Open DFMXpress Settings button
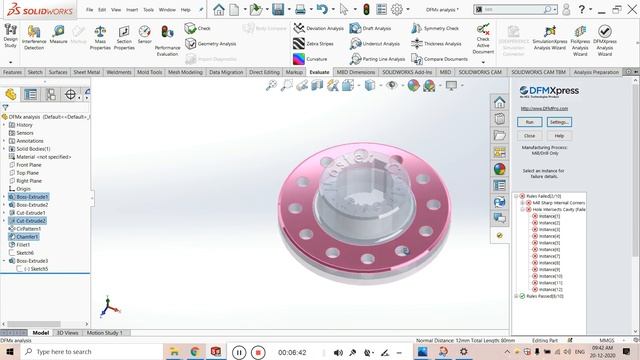 559,122
